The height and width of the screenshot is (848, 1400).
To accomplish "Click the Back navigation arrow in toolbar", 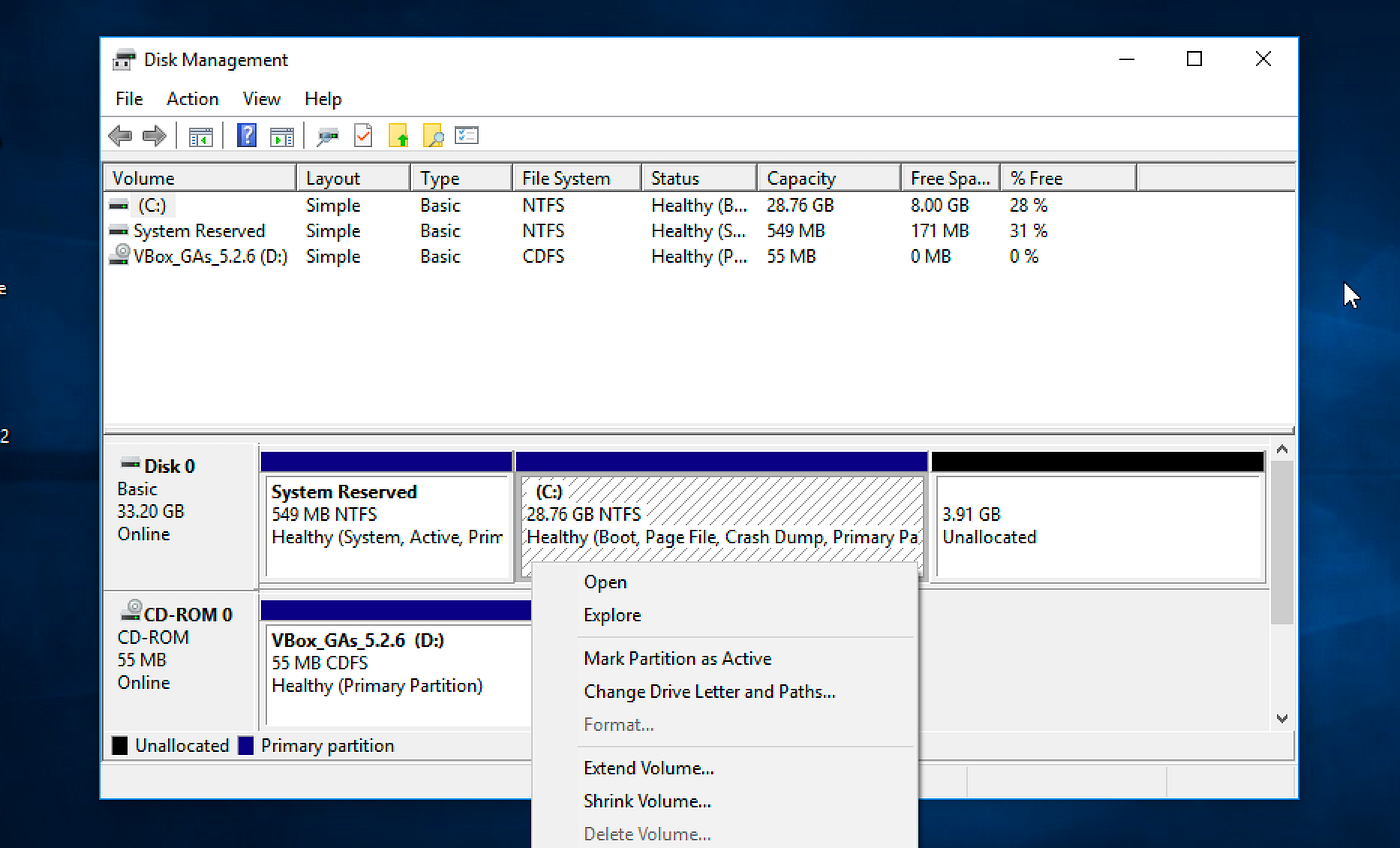I will pyautogui.click(x=119, y=135).
